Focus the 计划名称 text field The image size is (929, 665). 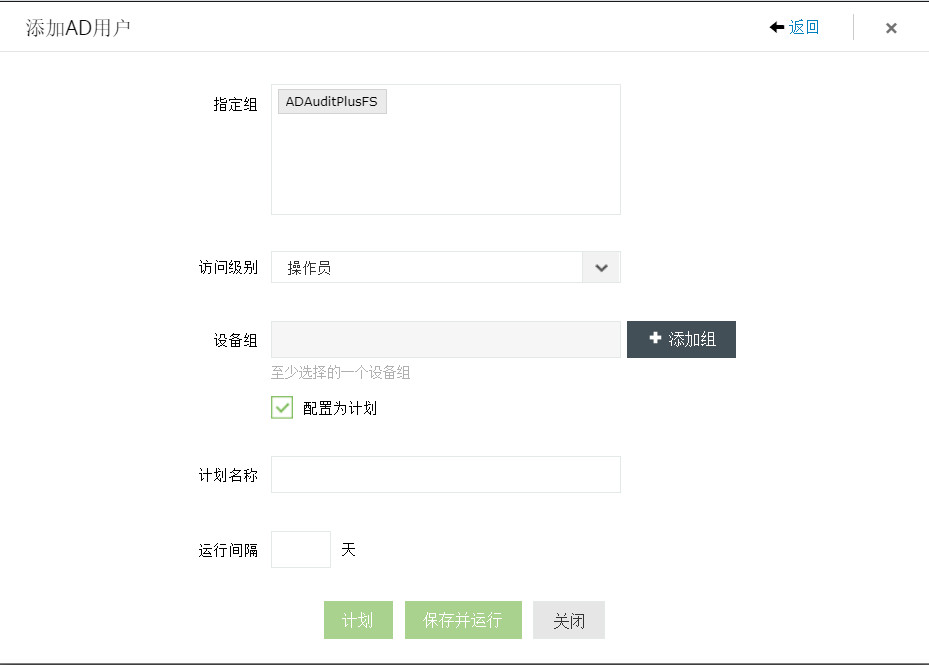(445, 475)
